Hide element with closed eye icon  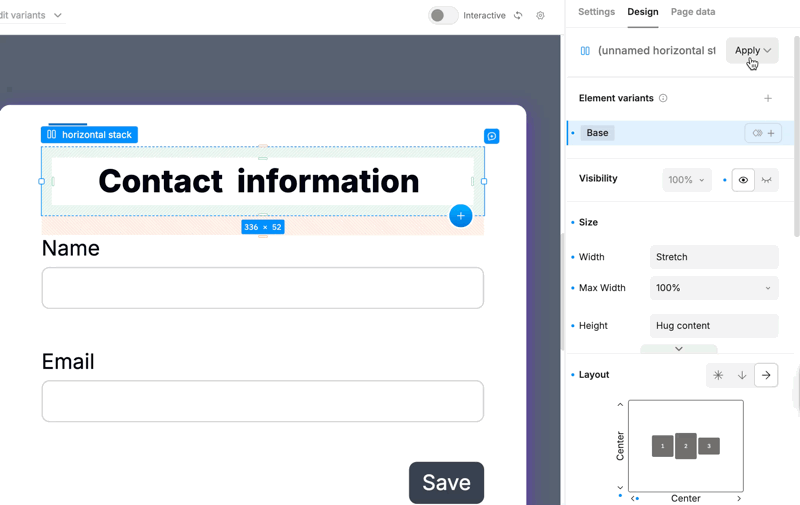coord(767,180)
